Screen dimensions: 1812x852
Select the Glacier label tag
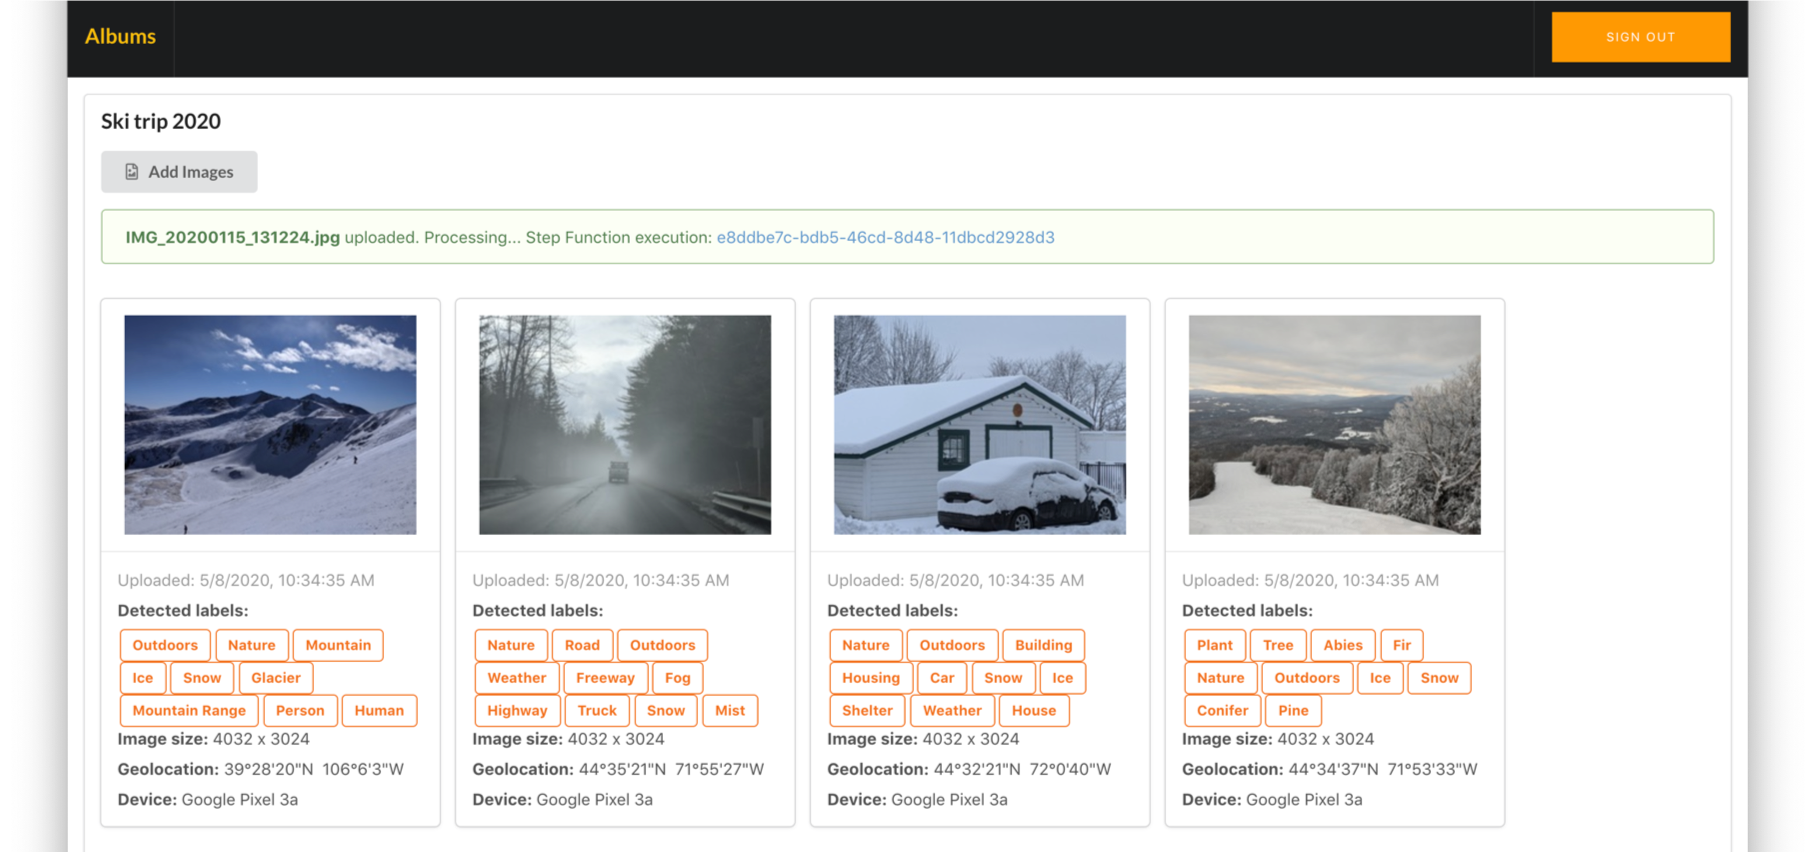[x=276, y=678]
